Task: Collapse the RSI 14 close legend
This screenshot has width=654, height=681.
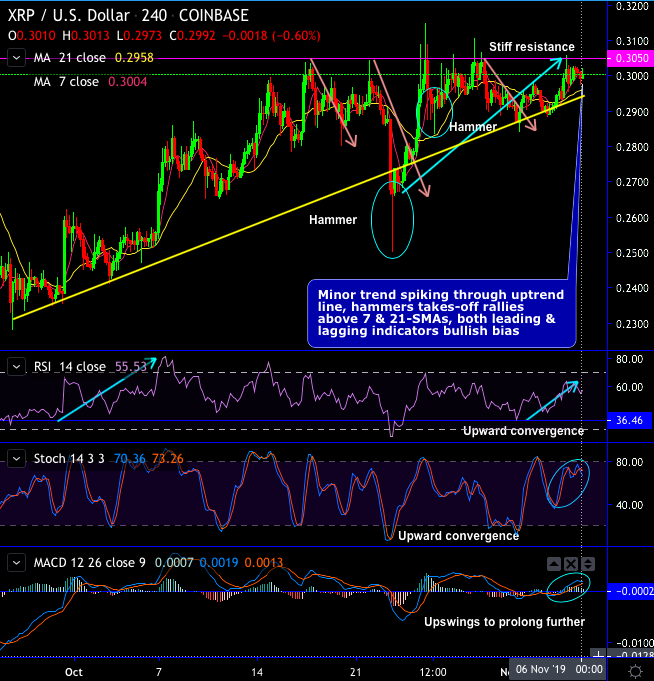Action: 16,367
